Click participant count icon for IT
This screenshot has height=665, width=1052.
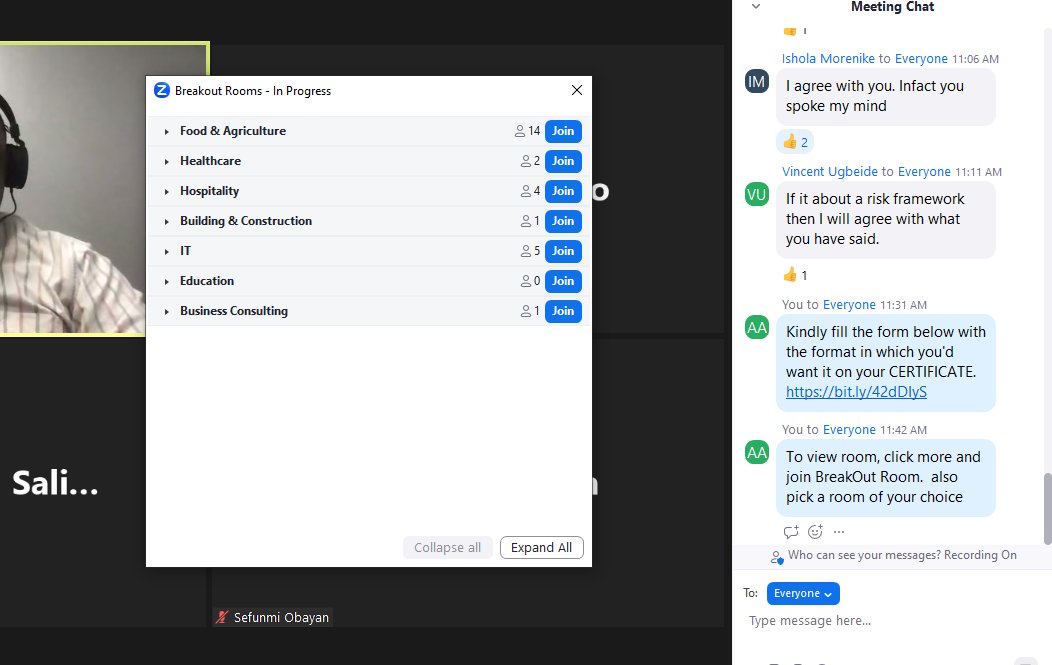pos(526,251)
